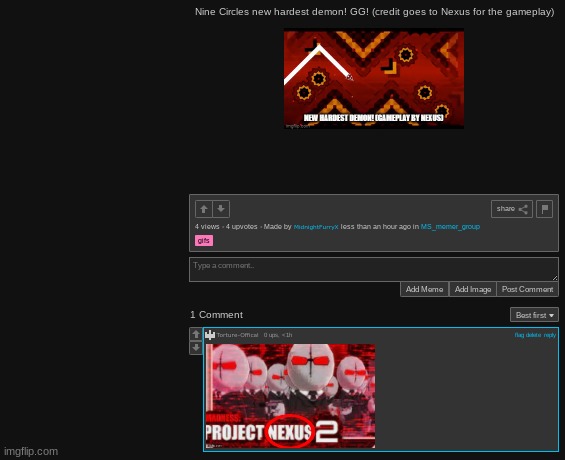The height and width of the screenshot is (460, 565).
Task: Reply to the Torture-Offical comment
Action: pos(550,335)
